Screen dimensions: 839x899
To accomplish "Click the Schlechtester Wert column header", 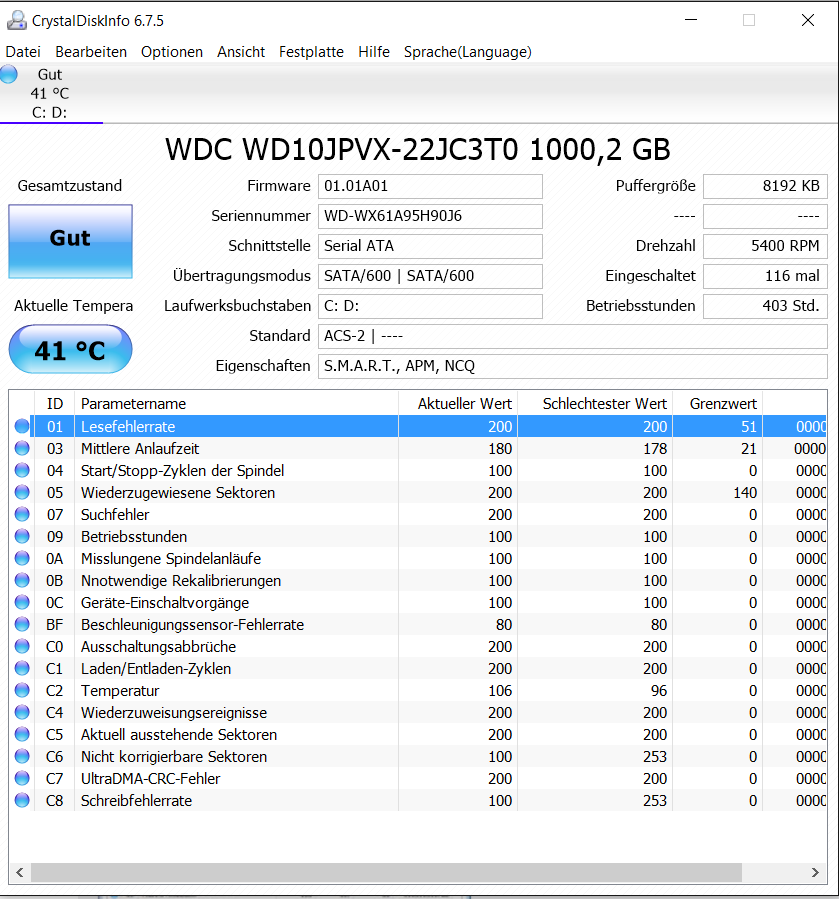I will point(595,404).
